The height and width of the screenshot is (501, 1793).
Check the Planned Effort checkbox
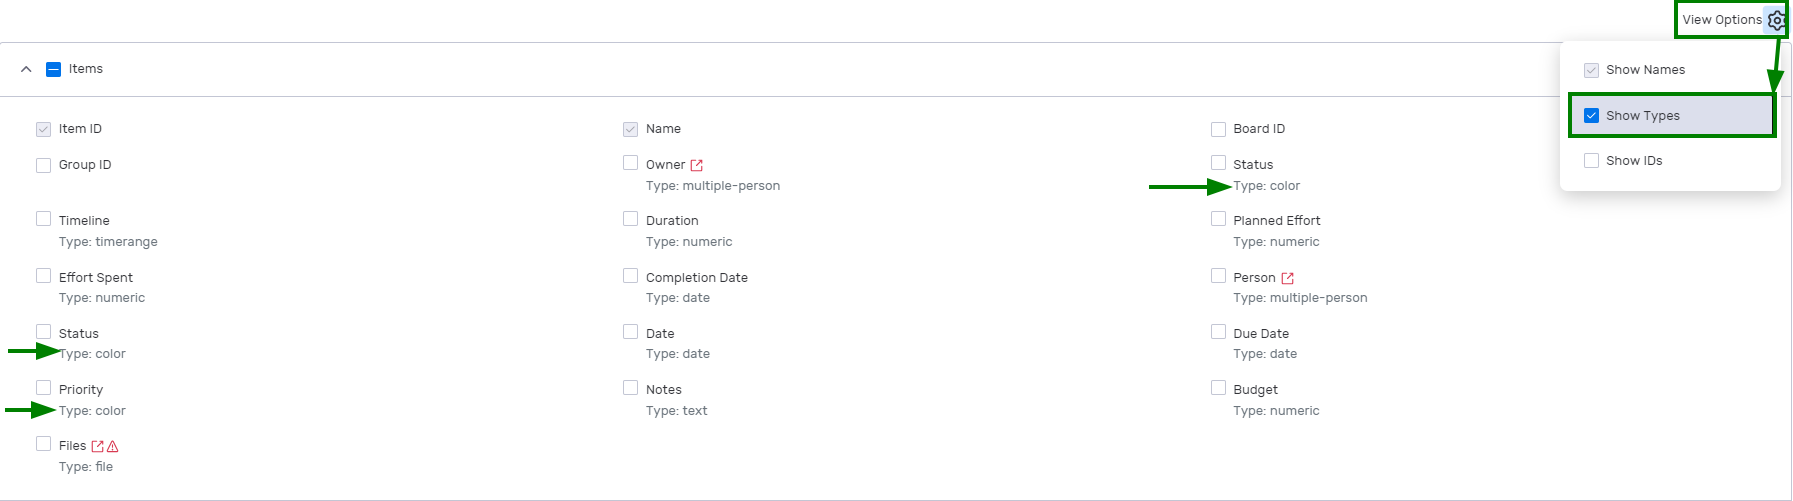coord(1218,219)
